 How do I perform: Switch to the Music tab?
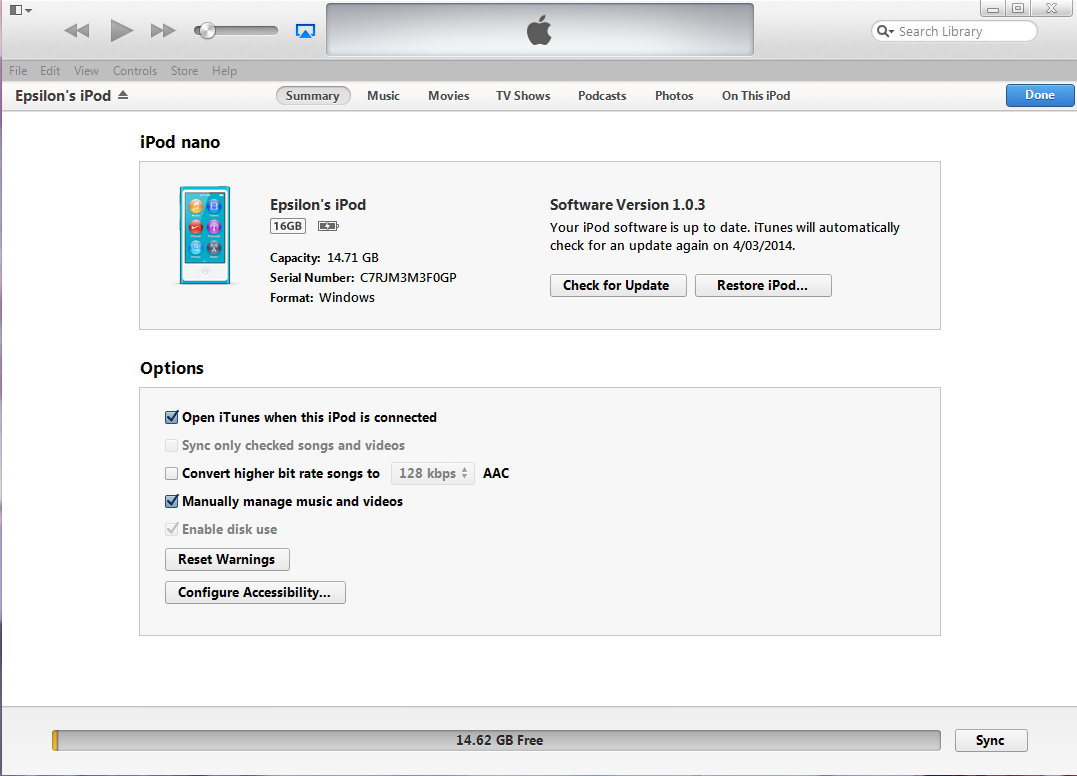click(x=383, y=95)
